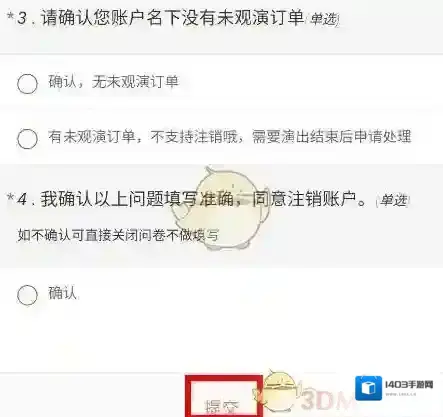
Task: Click the required asterisk before question 3
Action: click(x=11, y=16)
